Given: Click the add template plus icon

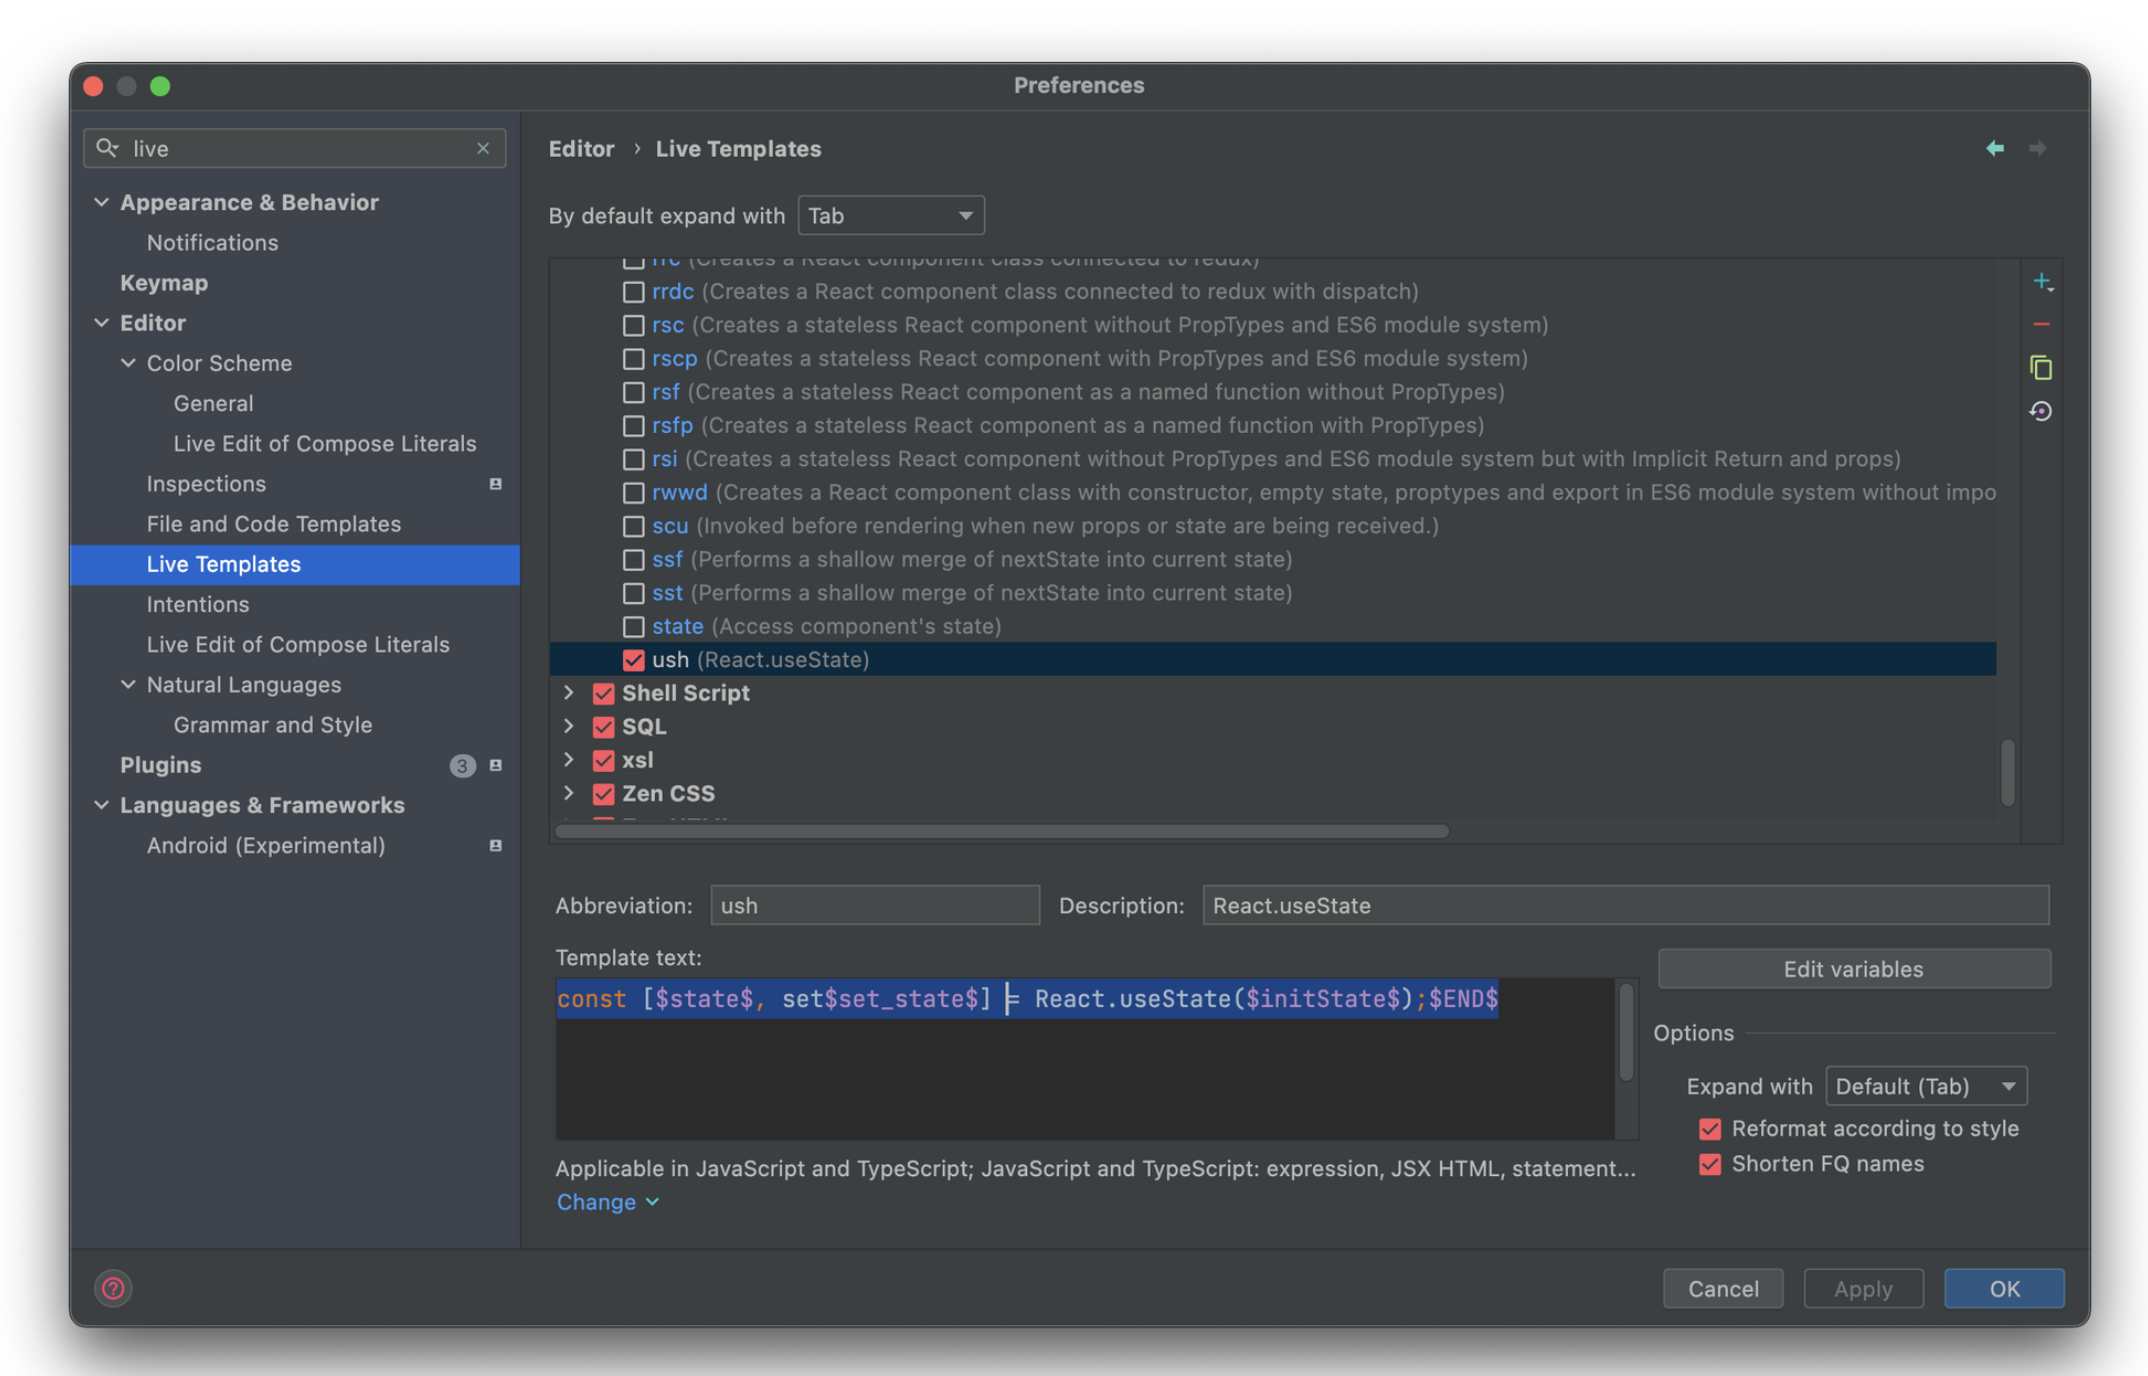Looking at the screenshot, I should tap(2041, 282).
